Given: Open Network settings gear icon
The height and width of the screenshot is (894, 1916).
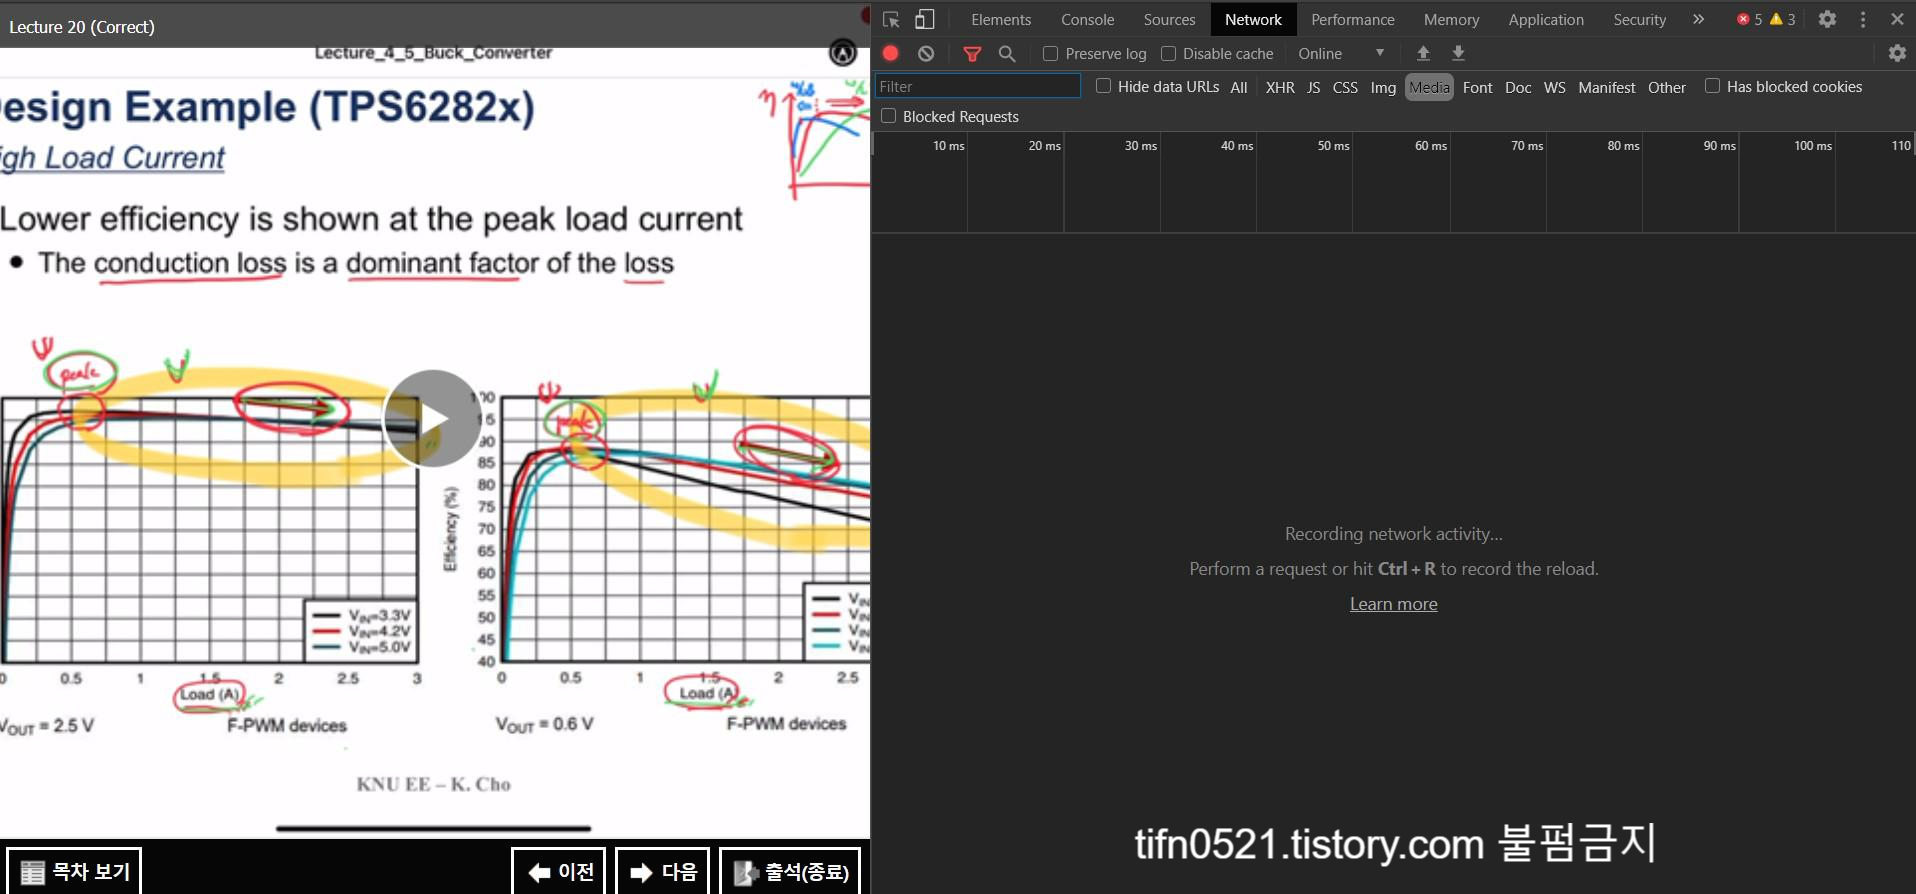Looking at the screenshot, I should [1897, 53].
